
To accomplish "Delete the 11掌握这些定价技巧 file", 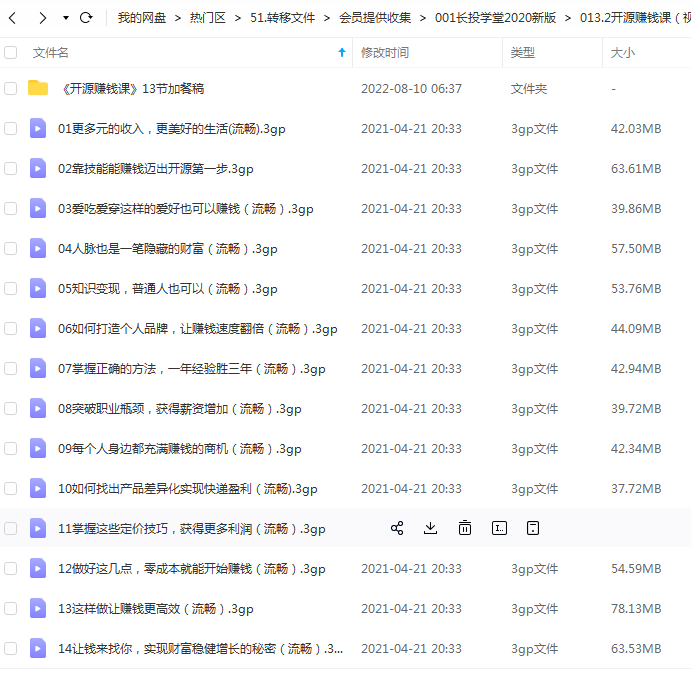I will coord(465,528).
